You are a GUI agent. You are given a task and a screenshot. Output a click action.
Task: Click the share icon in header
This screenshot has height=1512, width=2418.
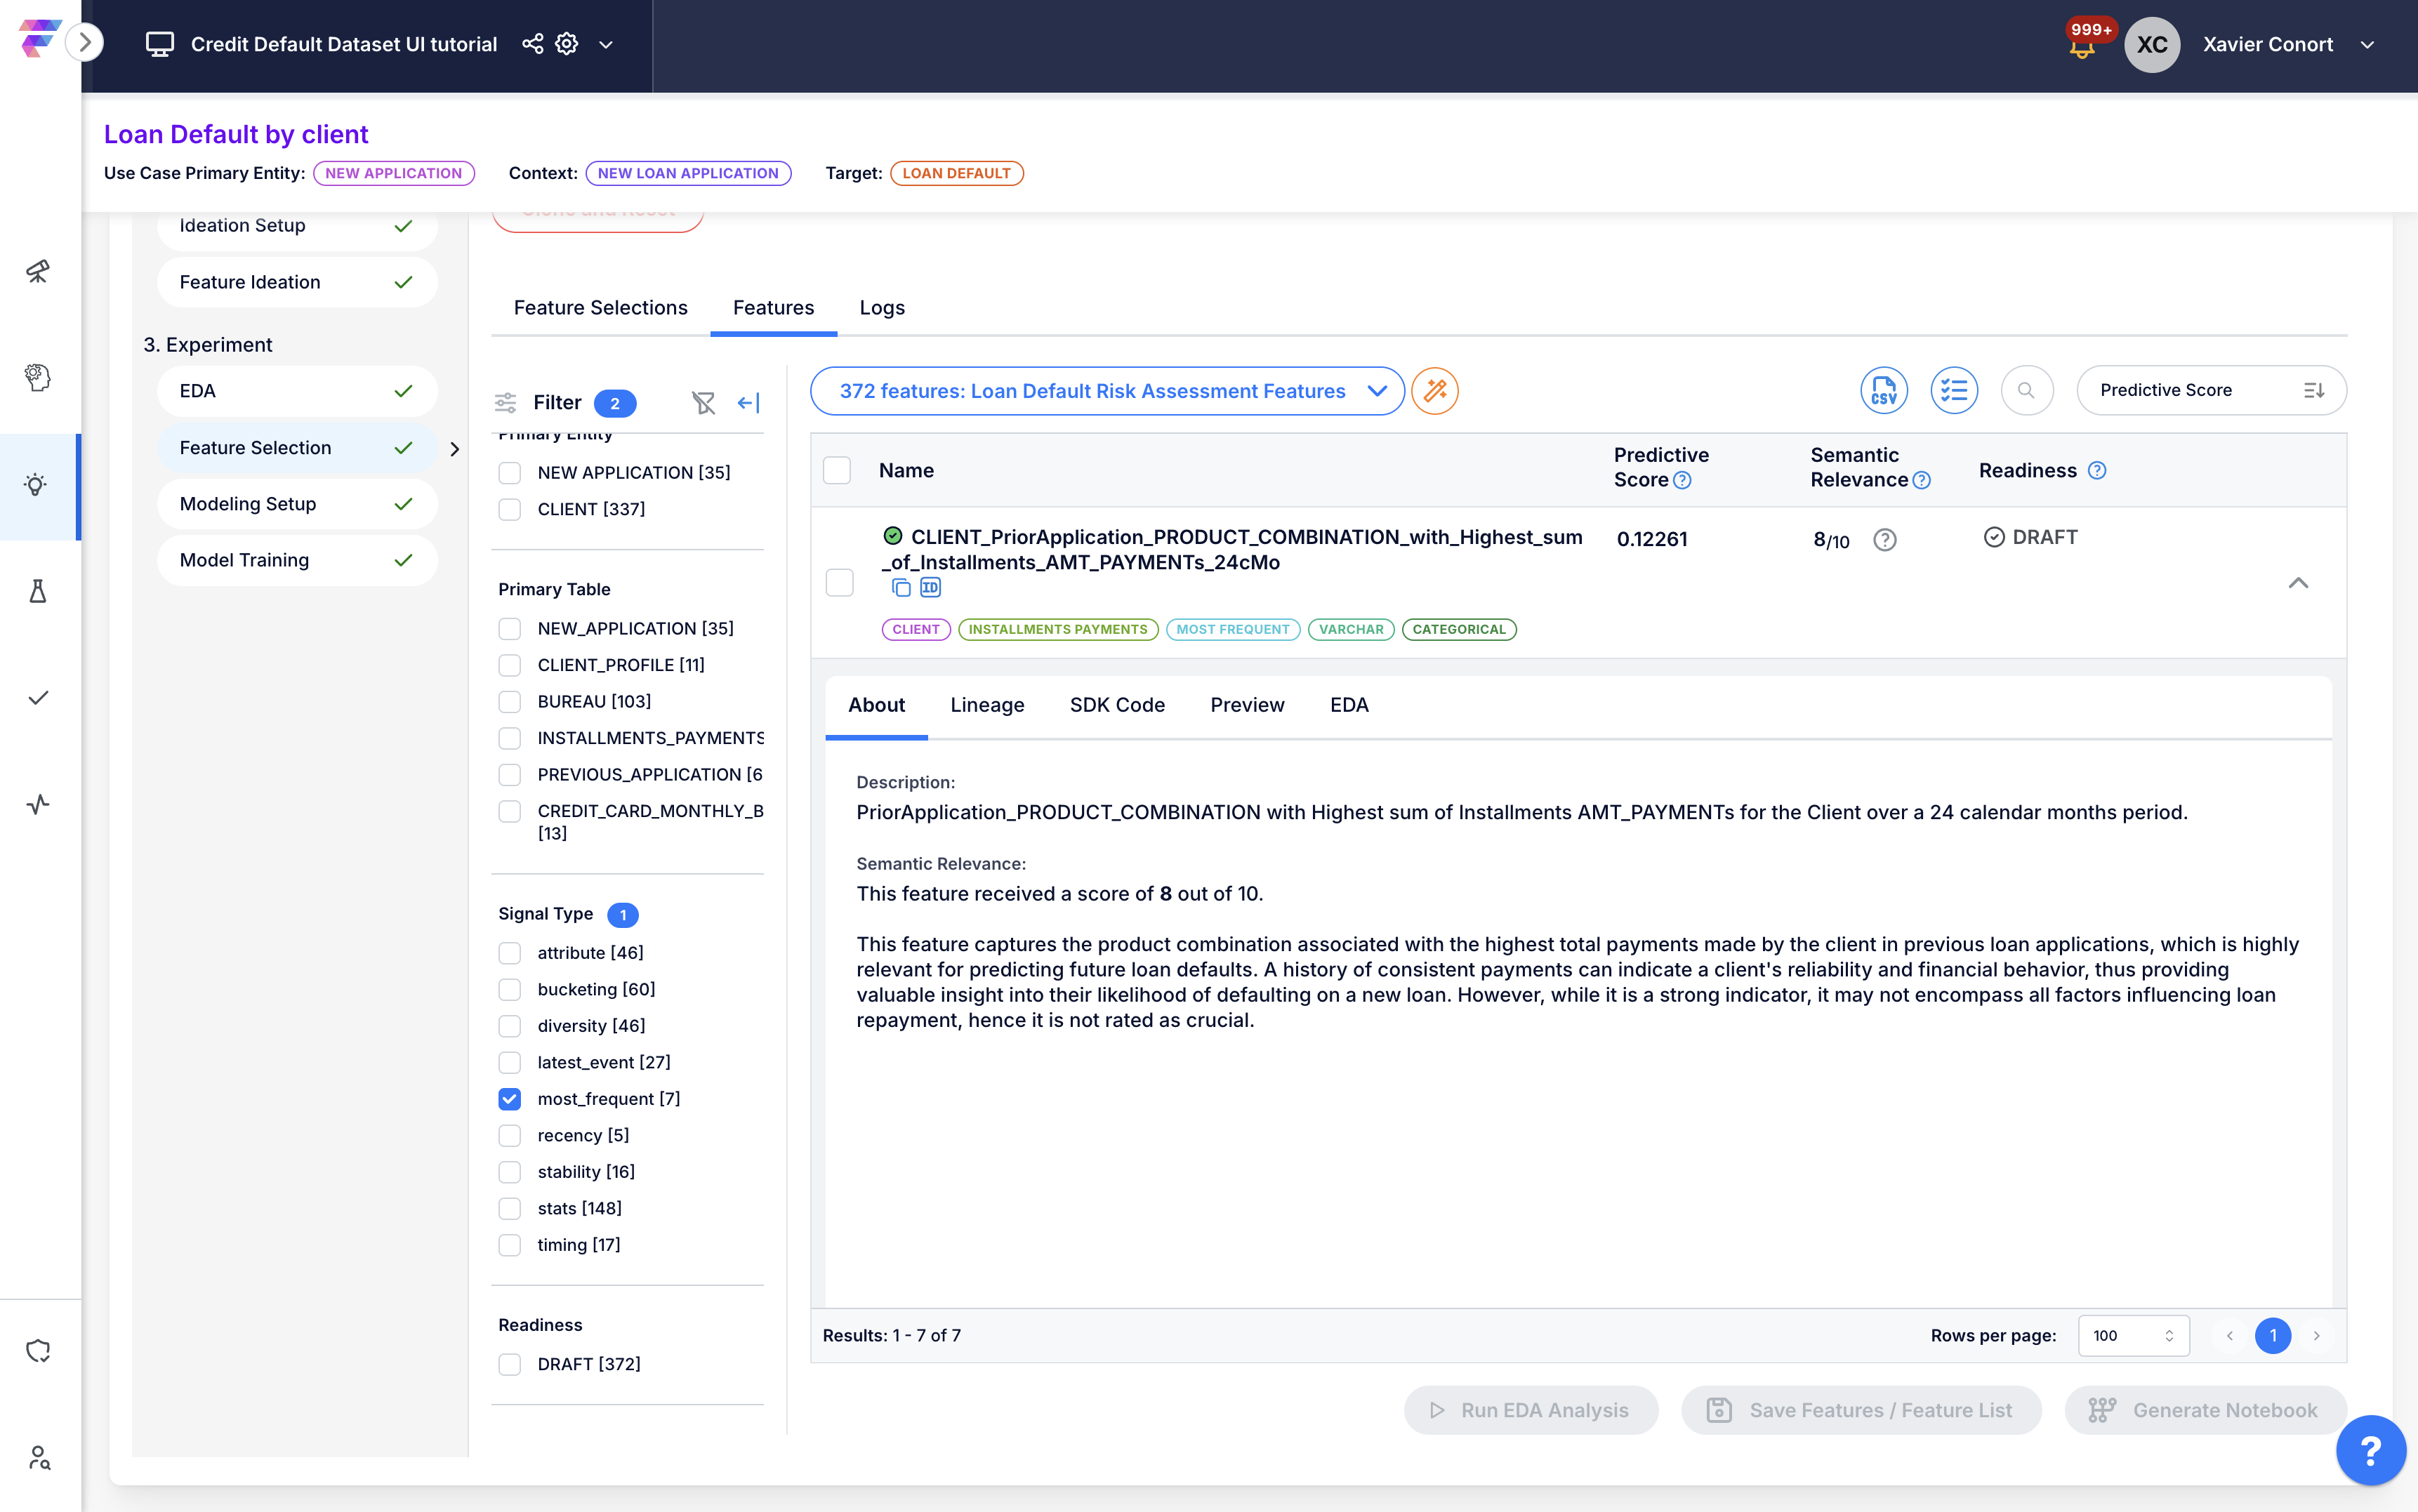coord(533,44)
